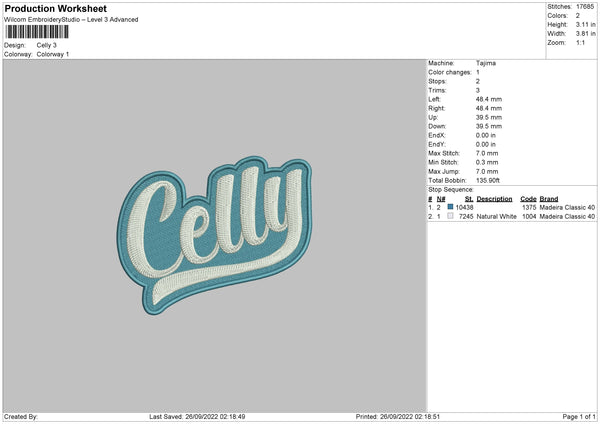Click thread code '1375'
600x424 pixels.
(529, 207)
